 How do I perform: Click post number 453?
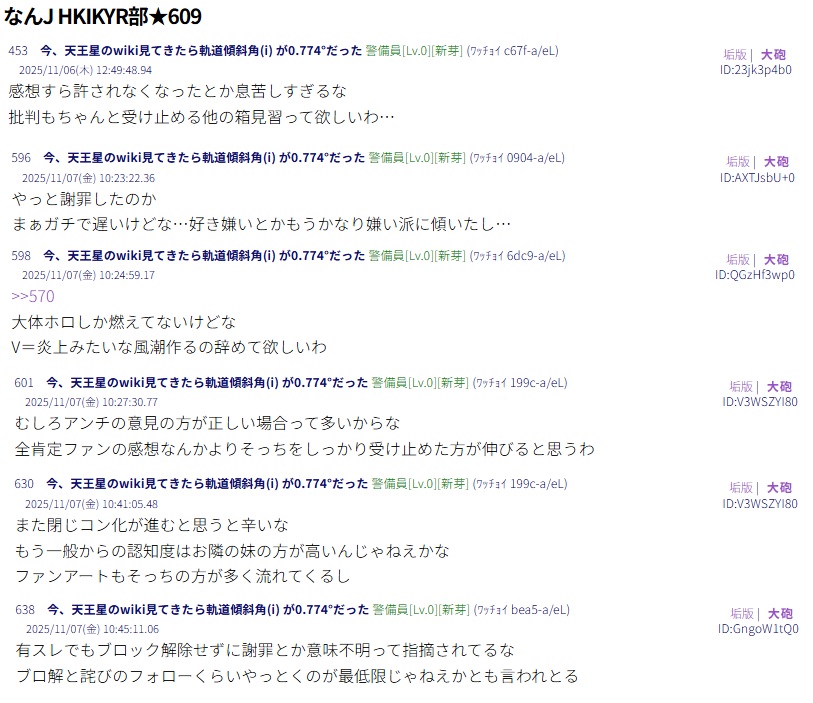(18, 50)
